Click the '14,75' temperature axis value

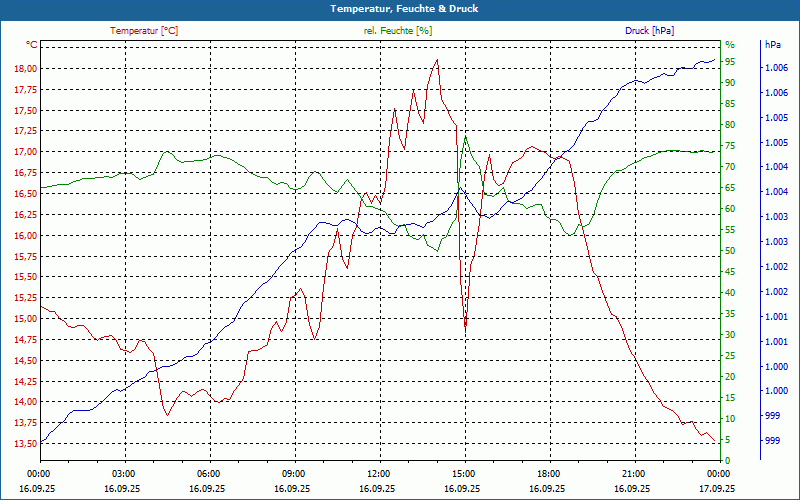click(27, 340)
